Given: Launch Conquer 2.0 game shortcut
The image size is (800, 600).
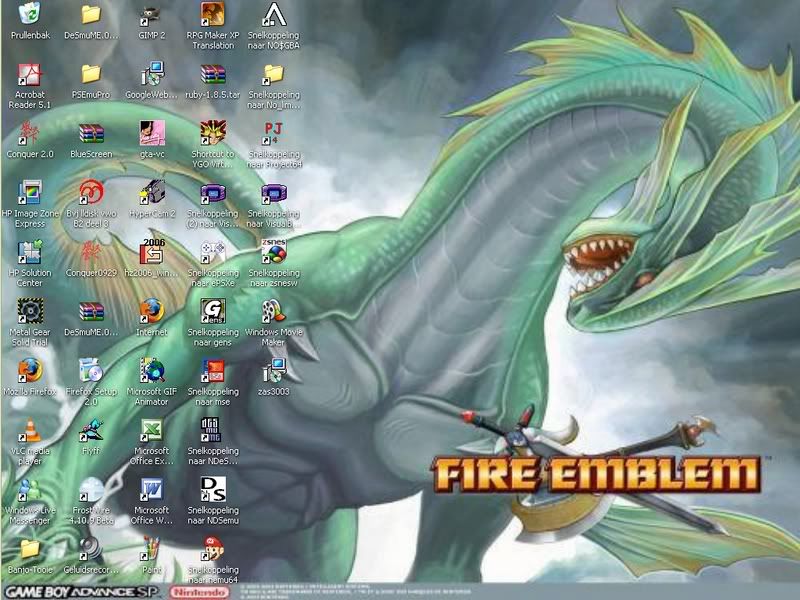Looking at the screenshot, I should coord(30,133).
